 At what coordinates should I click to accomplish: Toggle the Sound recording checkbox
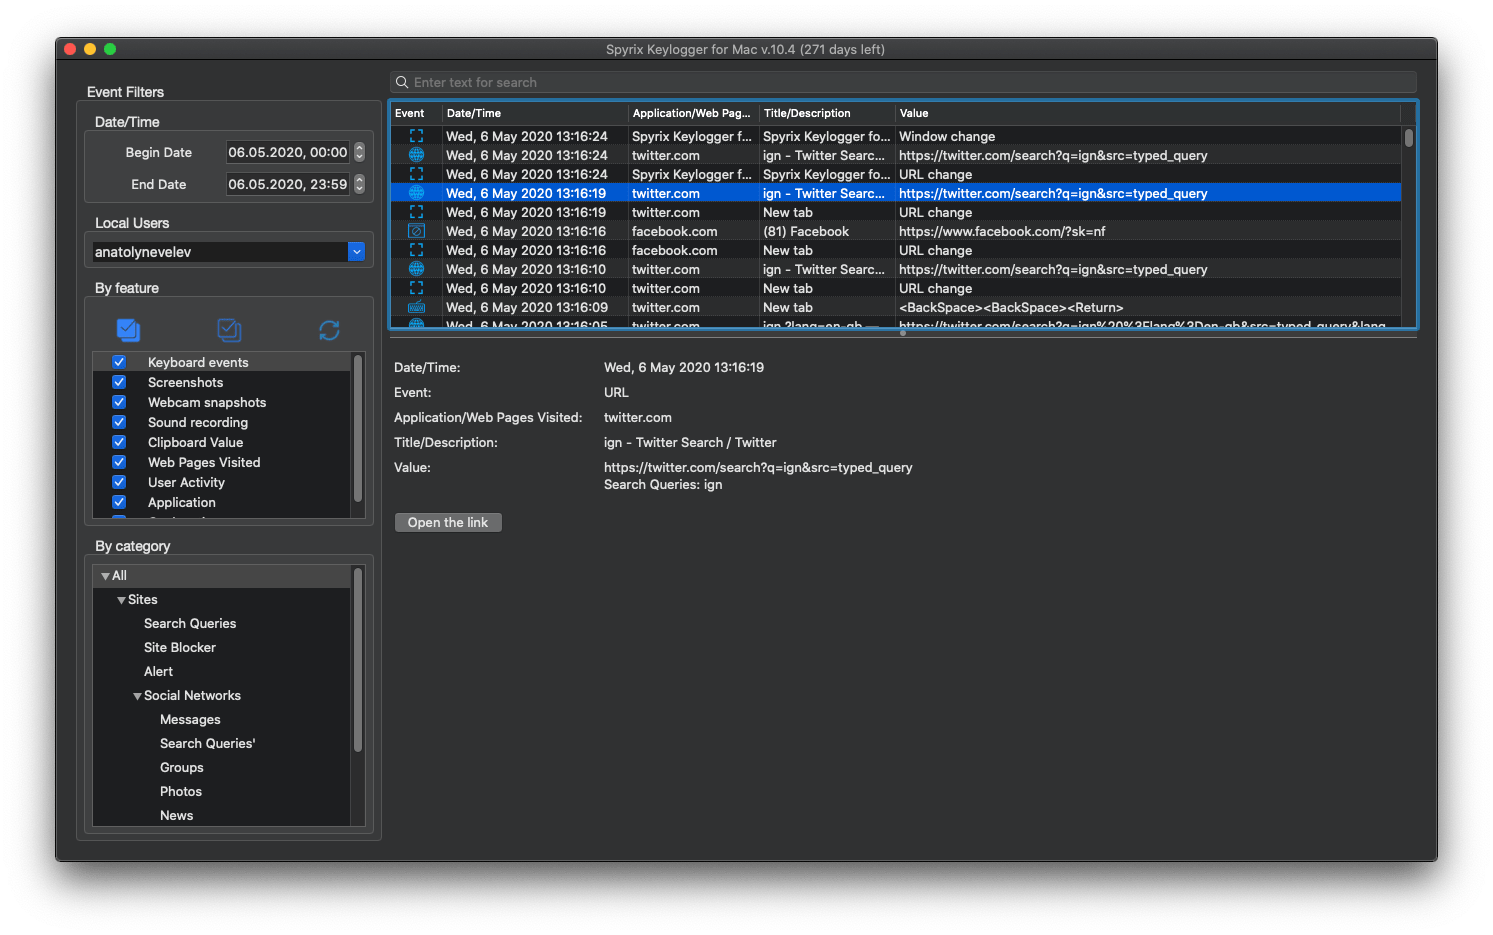119,422
